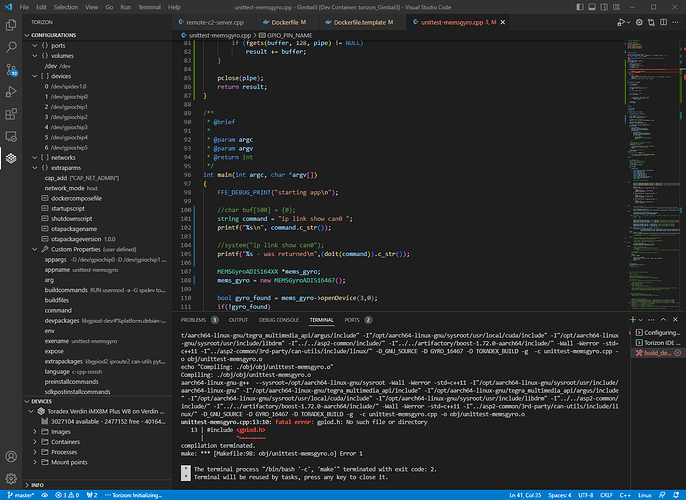Collapse Custom Properties node

35,249
